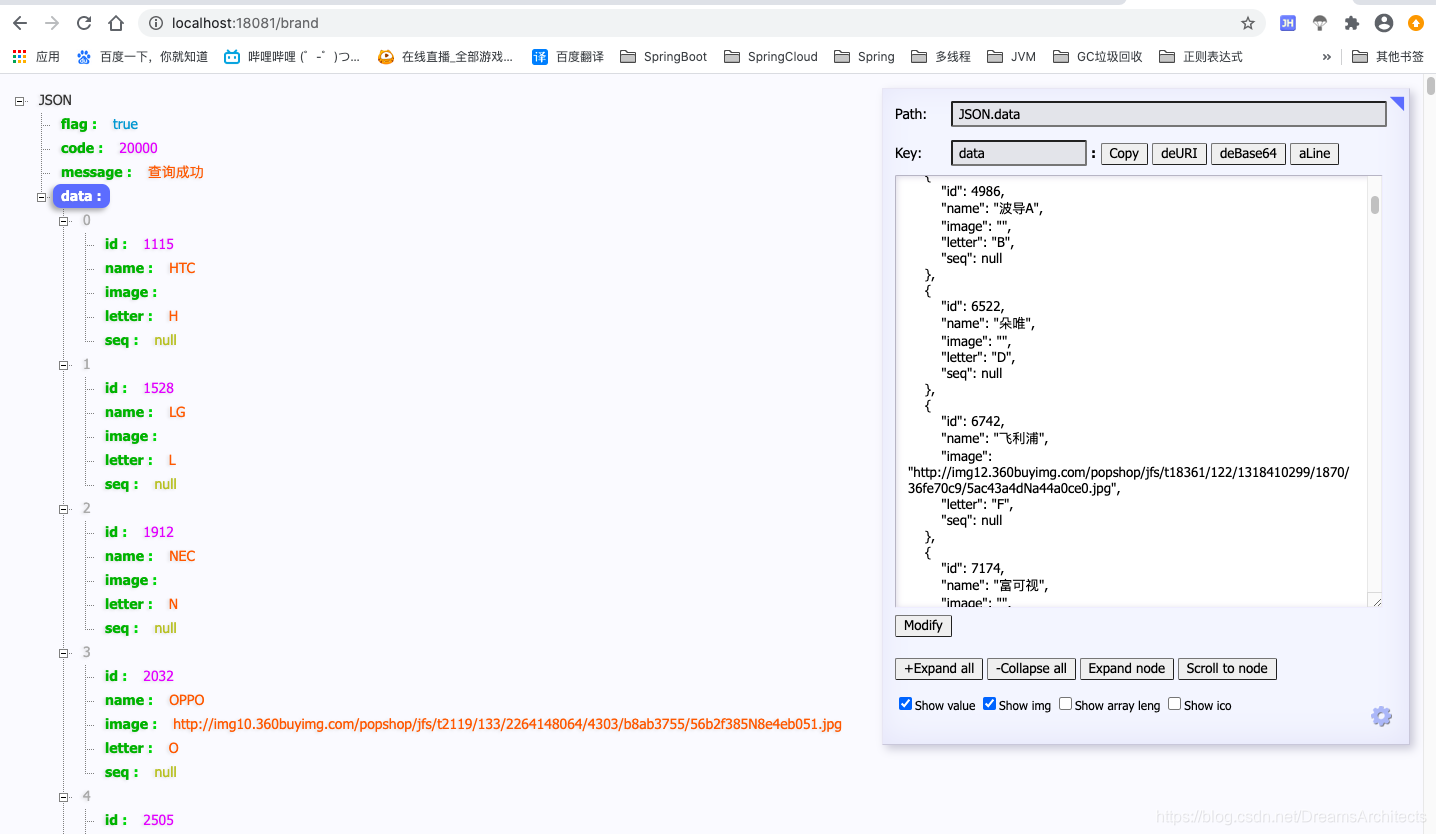Bookmark this page with the star icon
Viewport: 1436px width, 835px height.
point(1248,23)
